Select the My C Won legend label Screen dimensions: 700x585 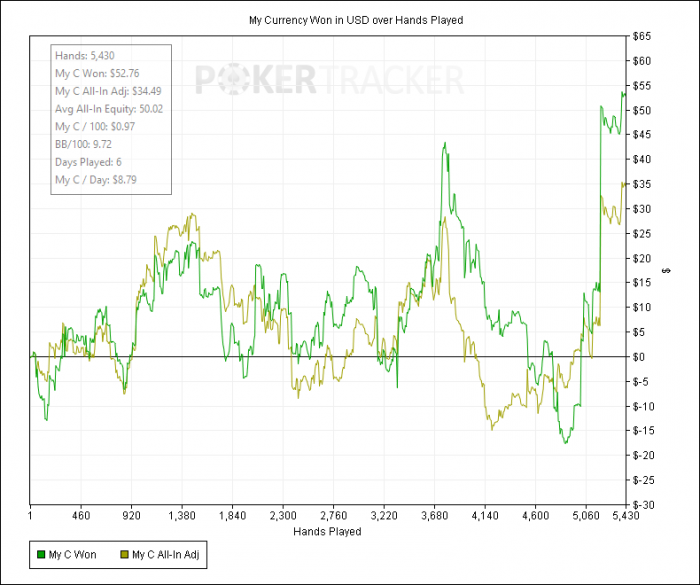click(x=73, y=553)
